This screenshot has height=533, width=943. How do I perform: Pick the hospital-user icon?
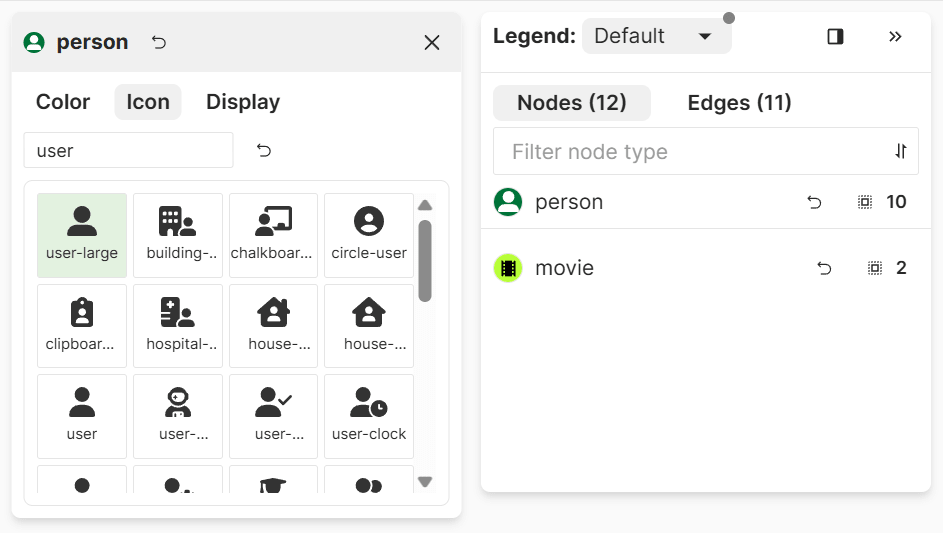[178, 326]
